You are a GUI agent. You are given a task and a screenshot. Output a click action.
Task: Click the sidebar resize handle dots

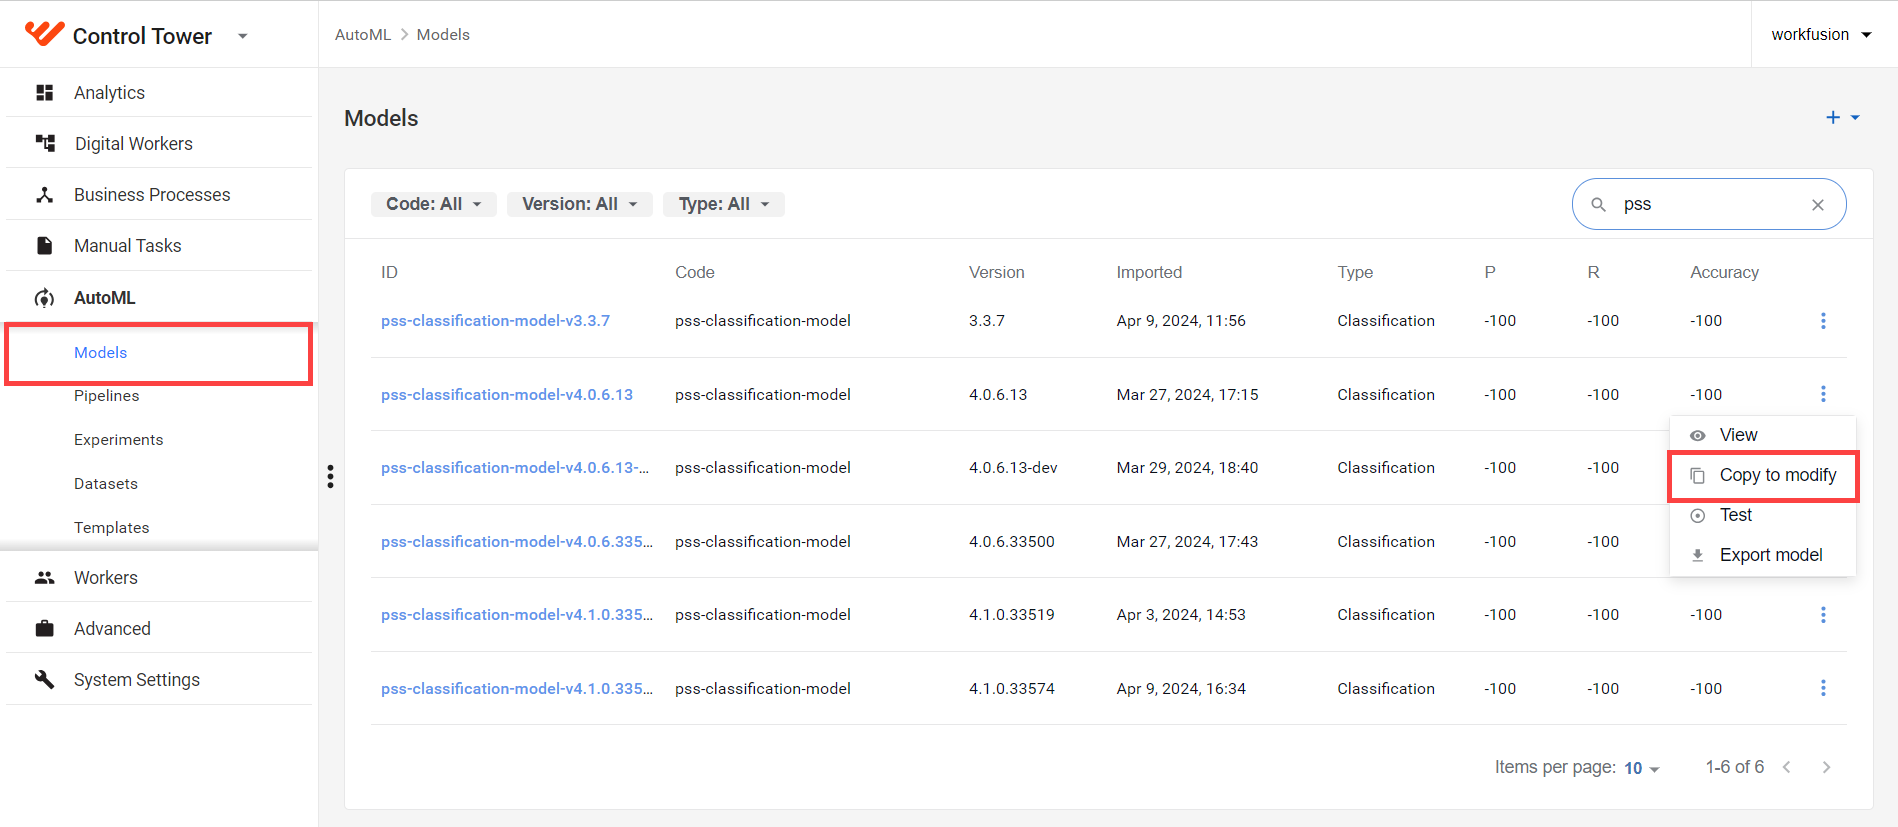[330, 476]
